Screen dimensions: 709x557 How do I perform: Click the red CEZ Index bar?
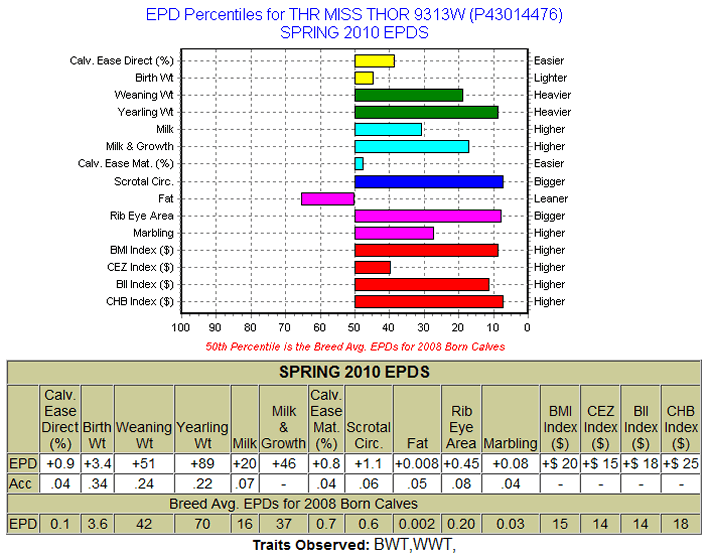click(373, 268)
